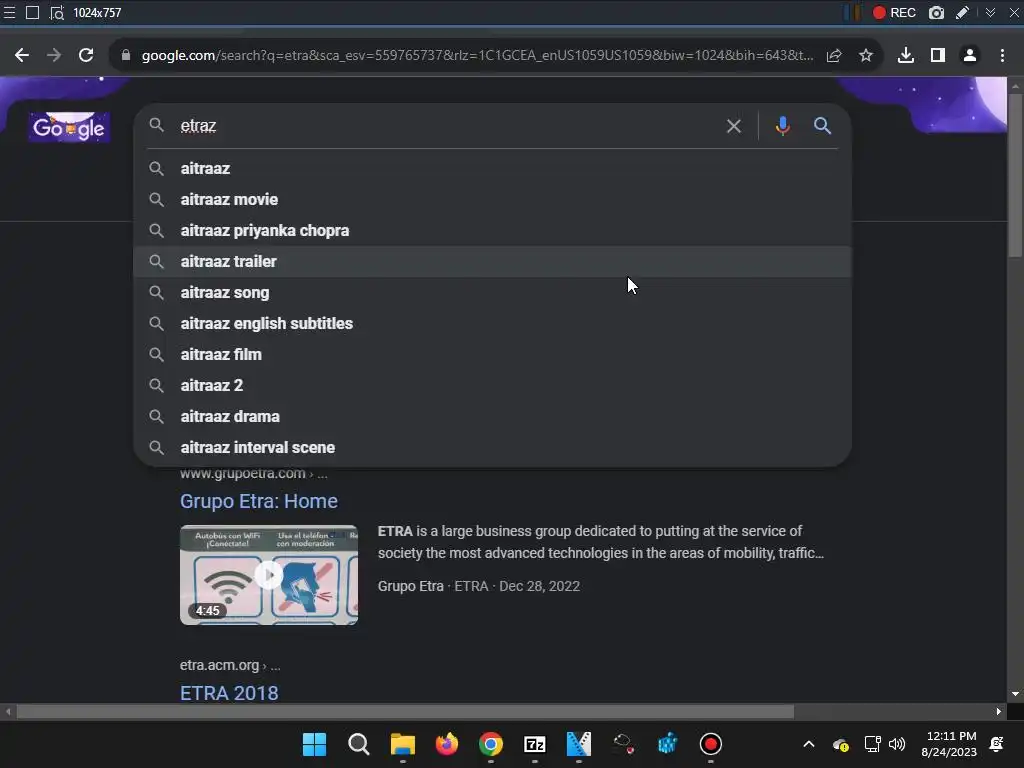Click the recorder full-screen square icon
This screenshot has height=768, width=1024.
[x=32, y=12]
